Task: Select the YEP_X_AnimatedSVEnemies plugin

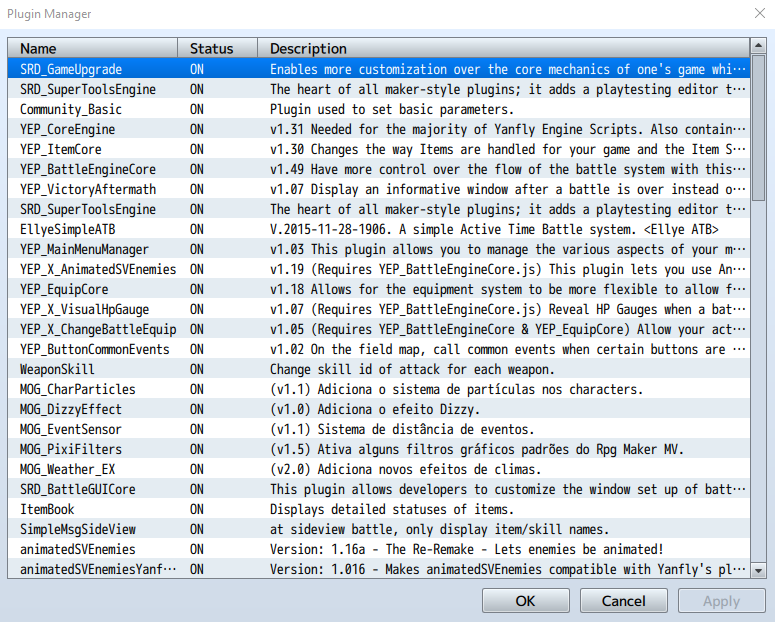Action: click(x=379, y=269)
